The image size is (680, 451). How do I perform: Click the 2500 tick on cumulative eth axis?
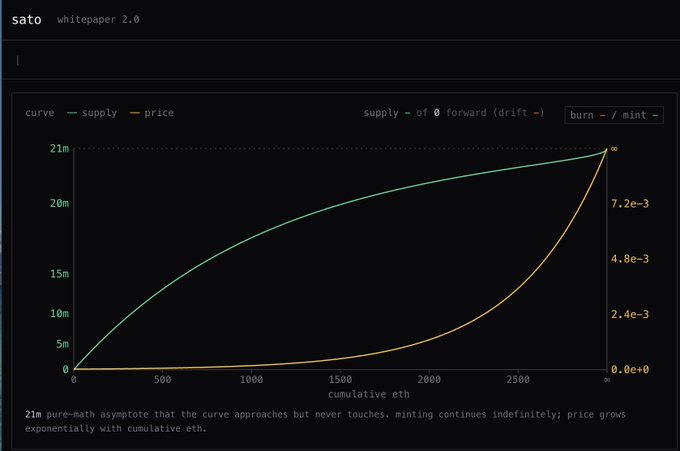click(x=518, y=380)
